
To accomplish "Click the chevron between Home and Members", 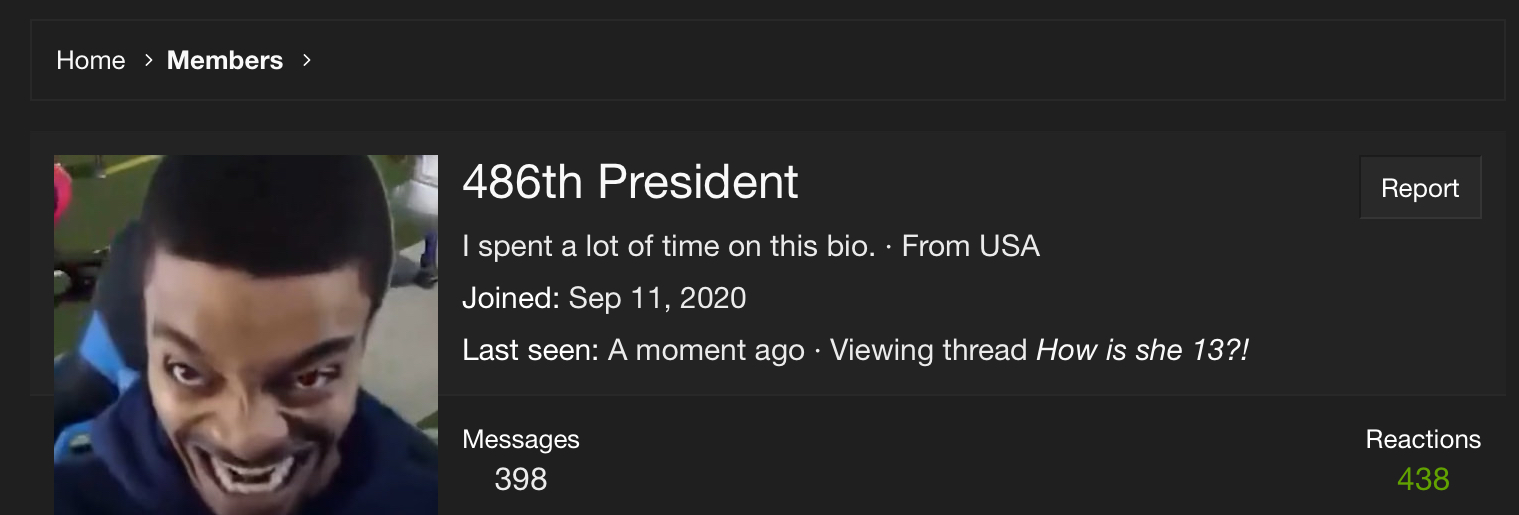I will (148, 60).
